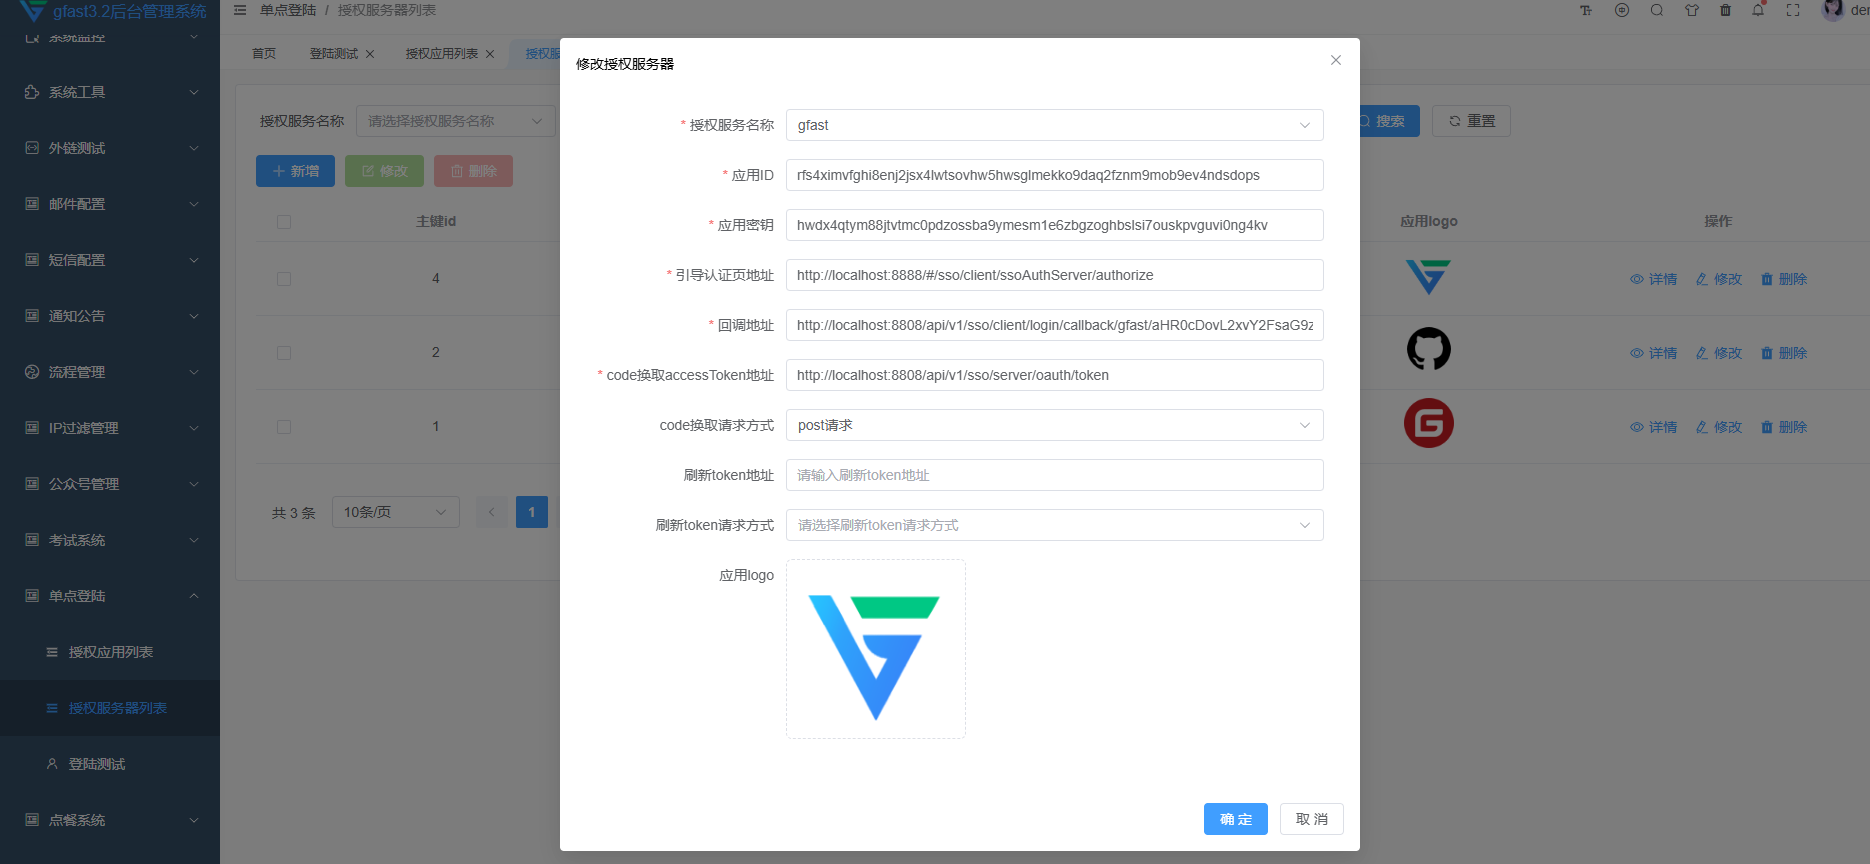Viewport: 1870px width, 864px height.
Task: Click the sidebar collapse hamburger icon
Action: pos(240,10)
